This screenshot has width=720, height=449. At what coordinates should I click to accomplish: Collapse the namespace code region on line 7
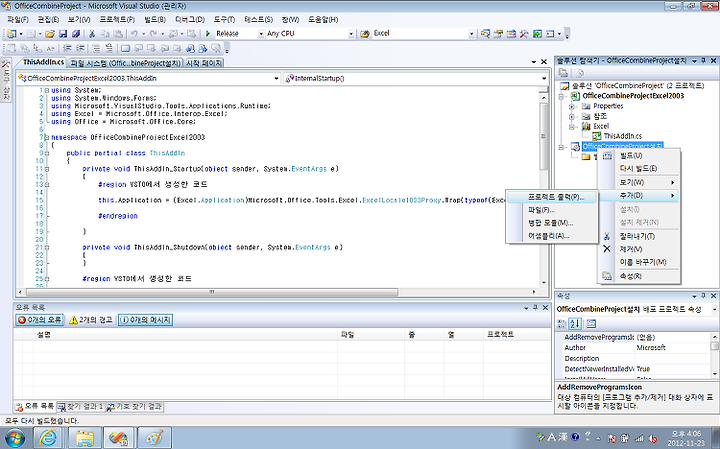click(47, 137)
